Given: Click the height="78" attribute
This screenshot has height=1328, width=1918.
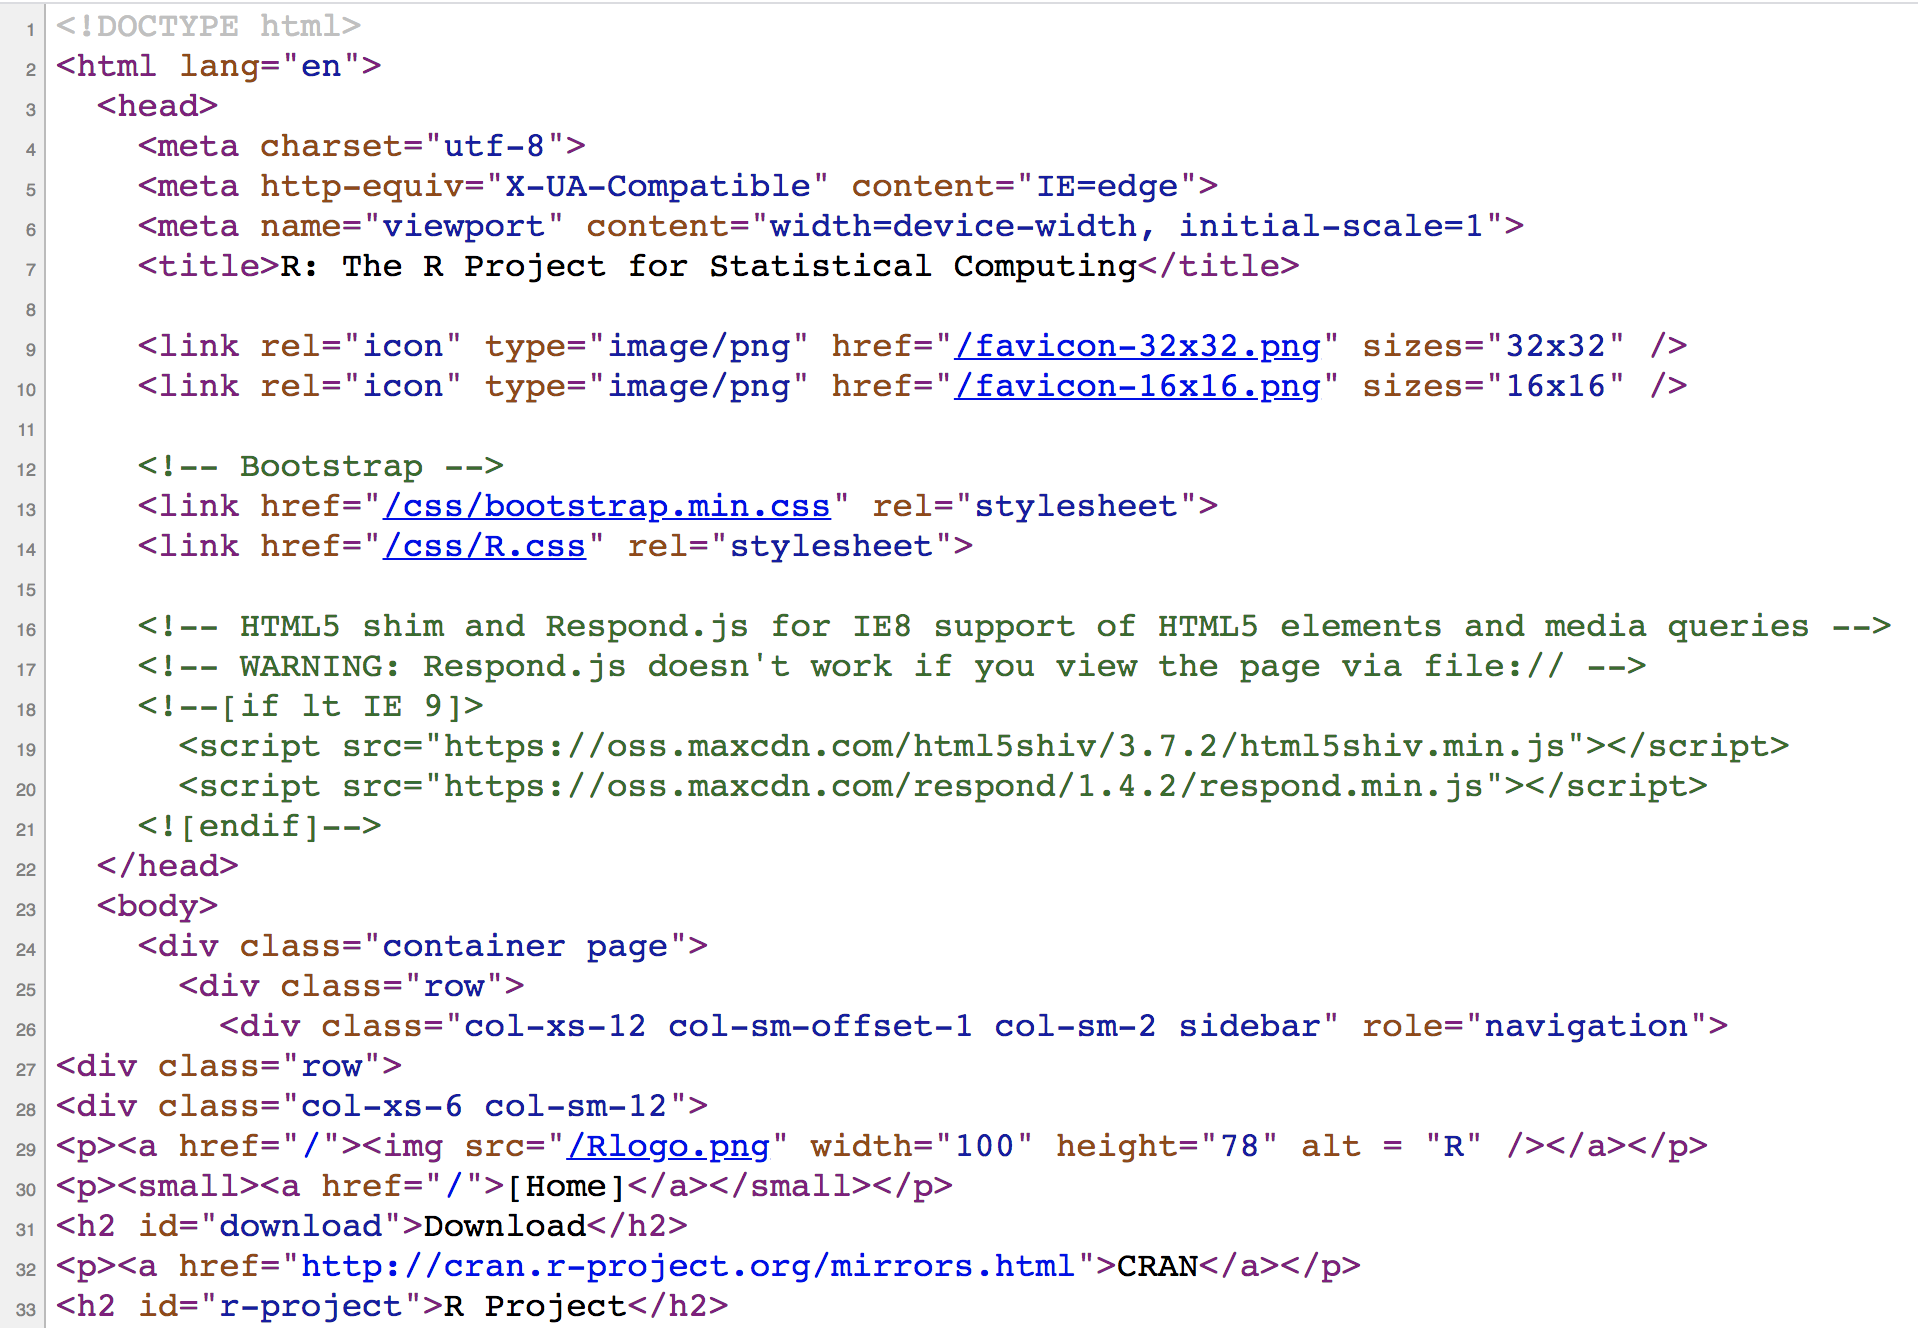Looking at the screenshot, I should pyautogui.click(x=1166, y=1146).
